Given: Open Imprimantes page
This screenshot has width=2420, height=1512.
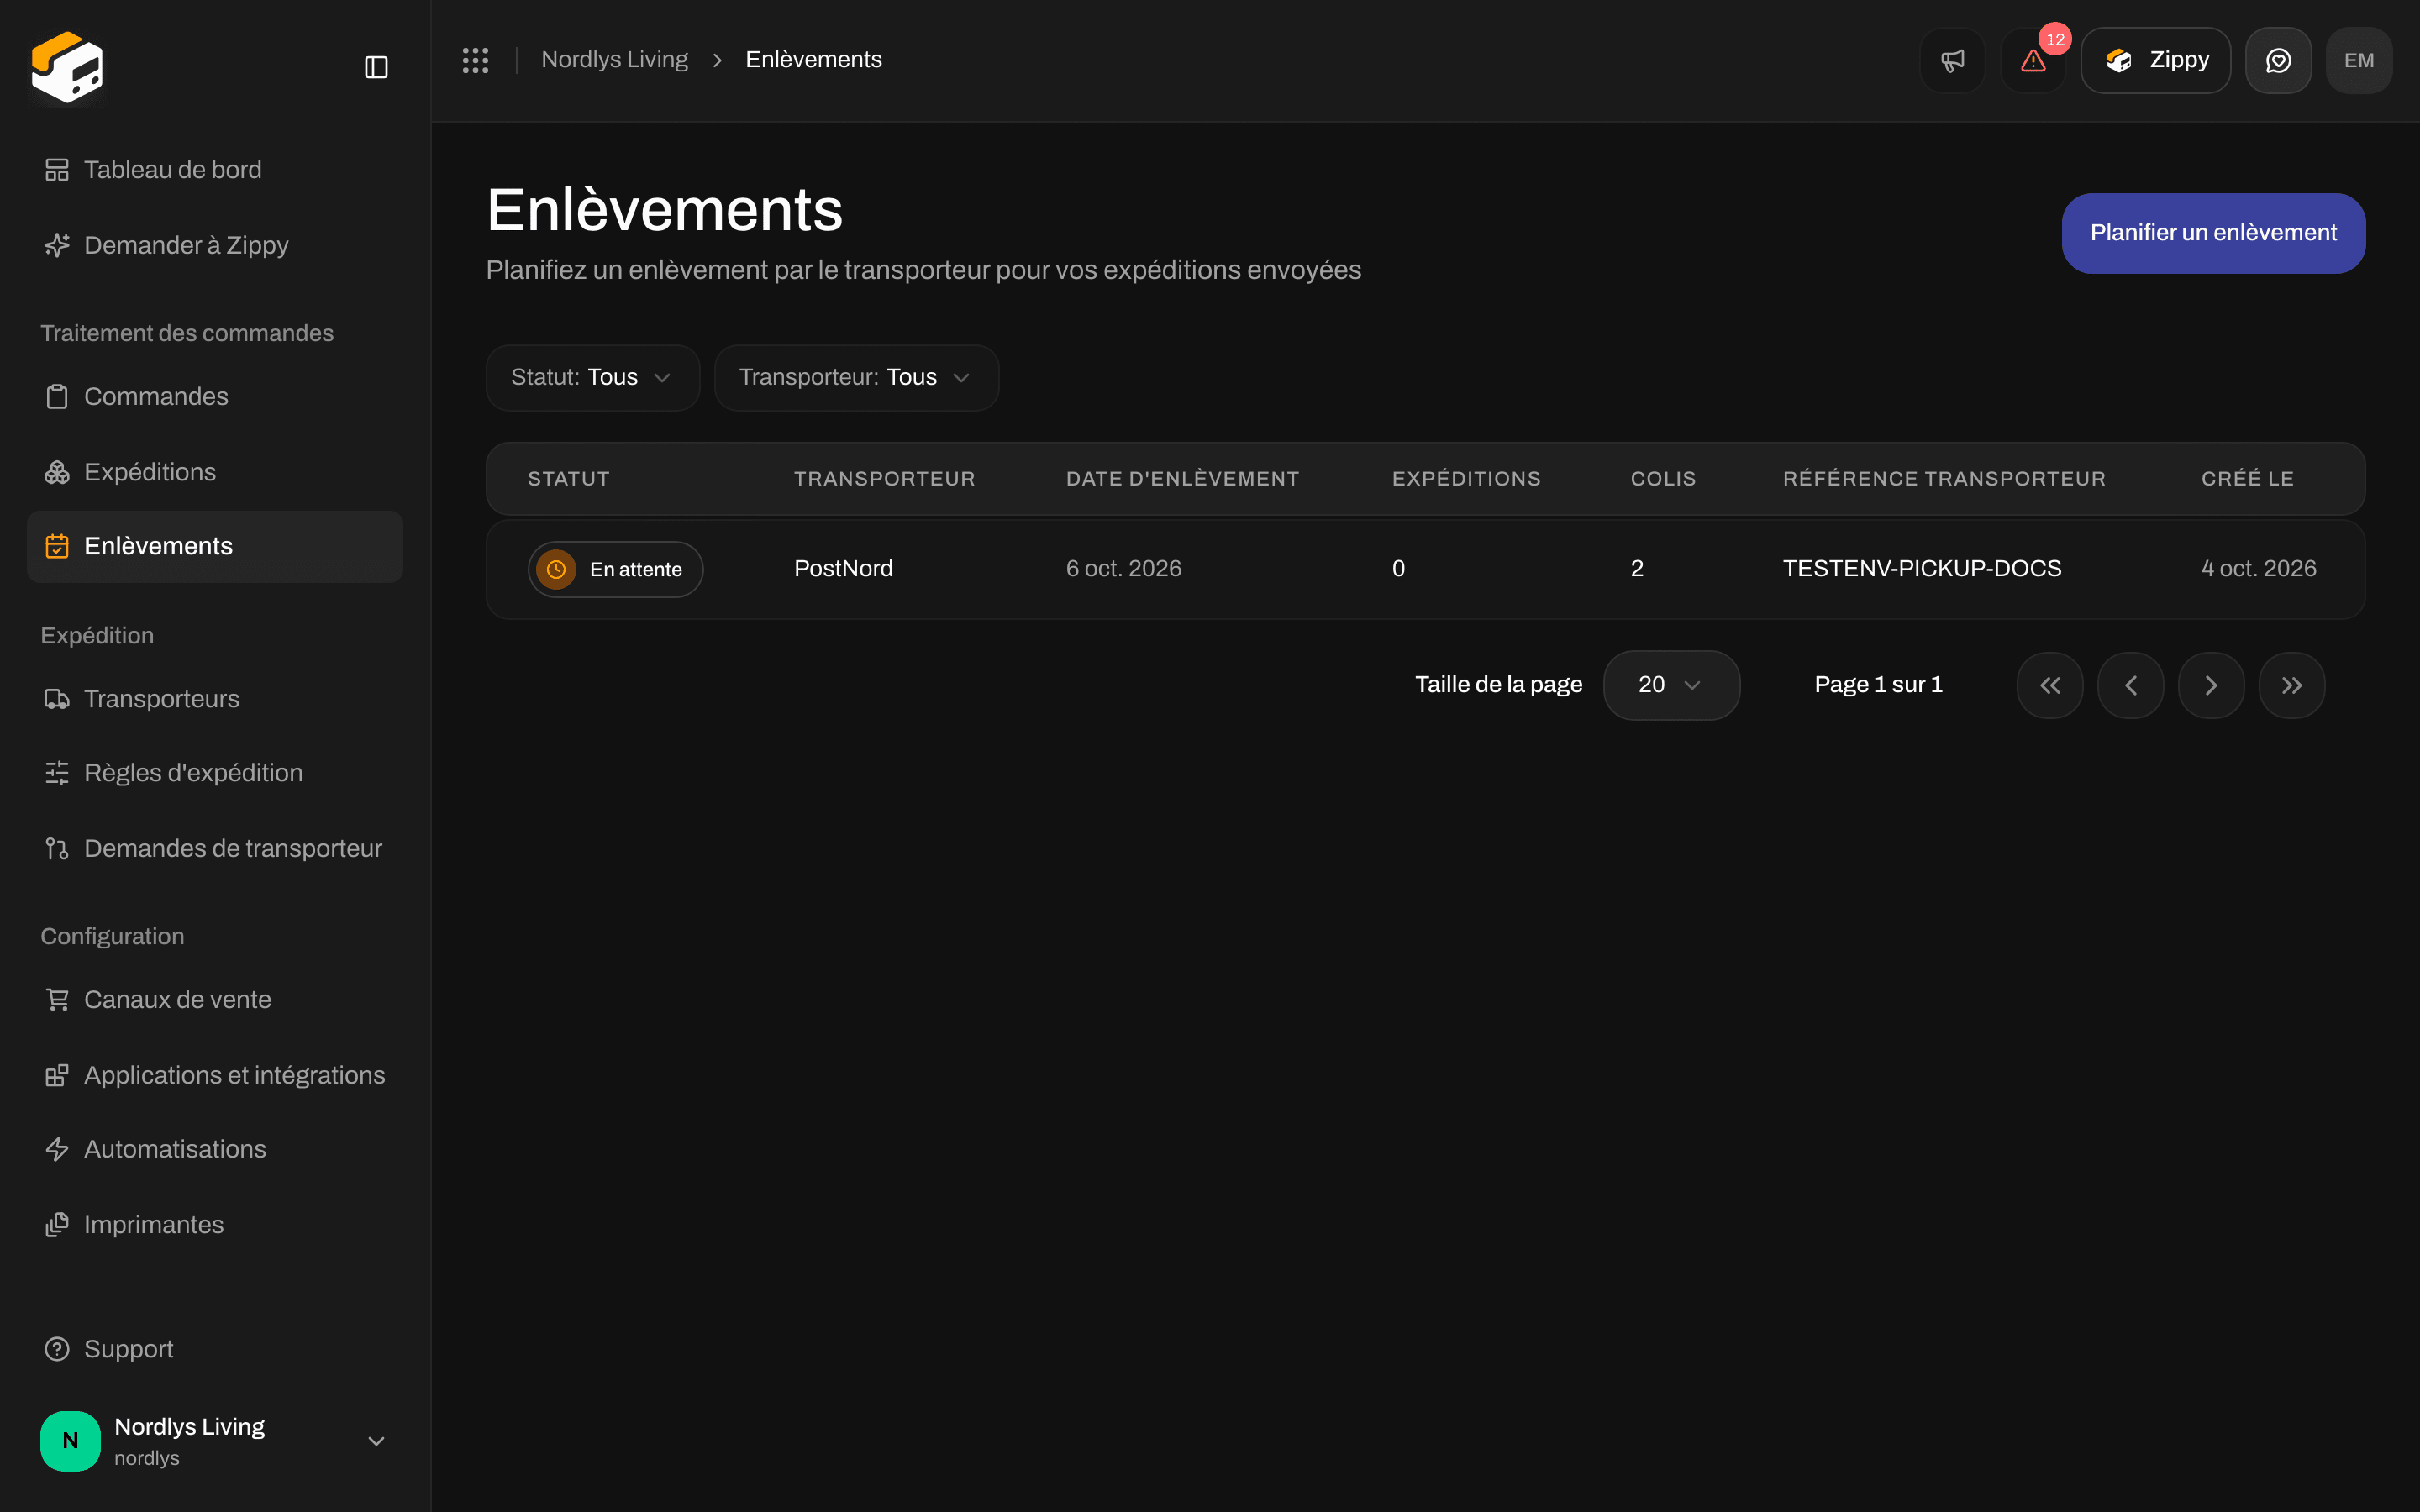Looking at the screenshot, I should 215,1225.
